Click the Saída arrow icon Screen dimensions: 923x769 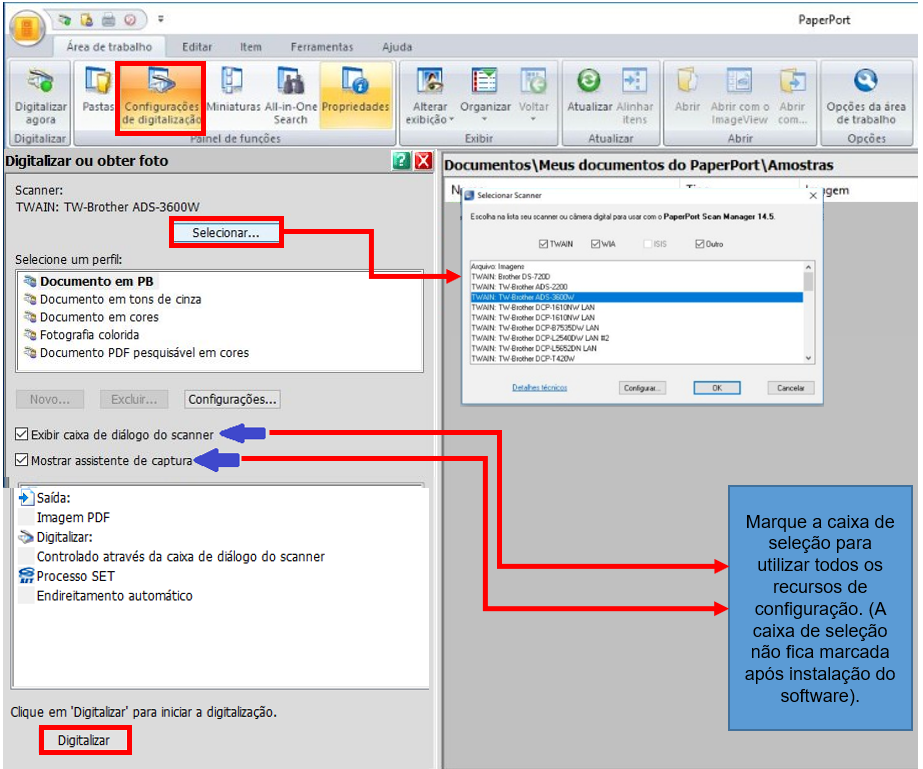[x=26, y=498]
